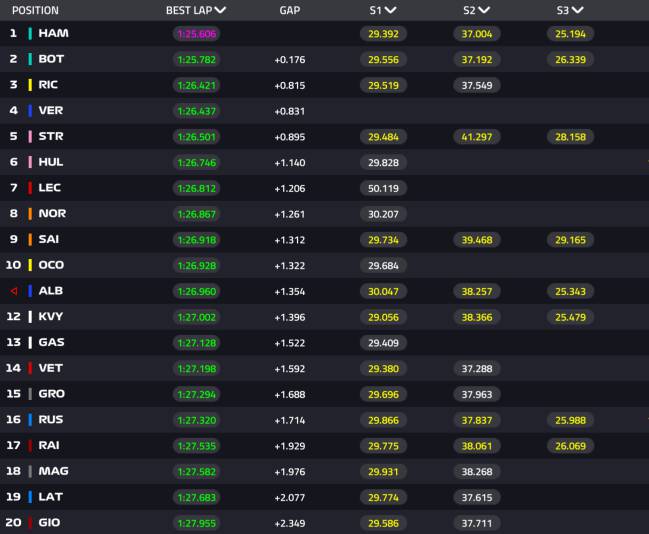Click RUS's gap value +1.714
Screen dimensions: 649x534
click(290, 420)
